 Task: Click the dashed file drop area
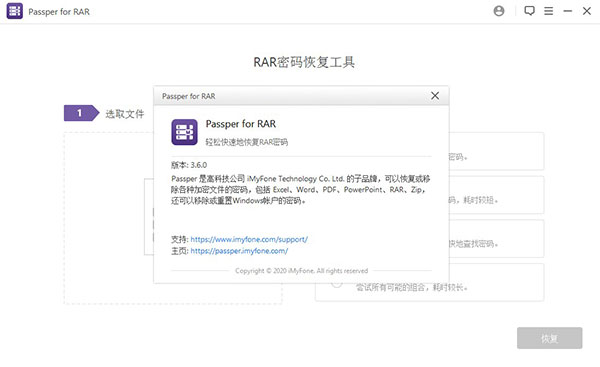click(x=109, y=218)
